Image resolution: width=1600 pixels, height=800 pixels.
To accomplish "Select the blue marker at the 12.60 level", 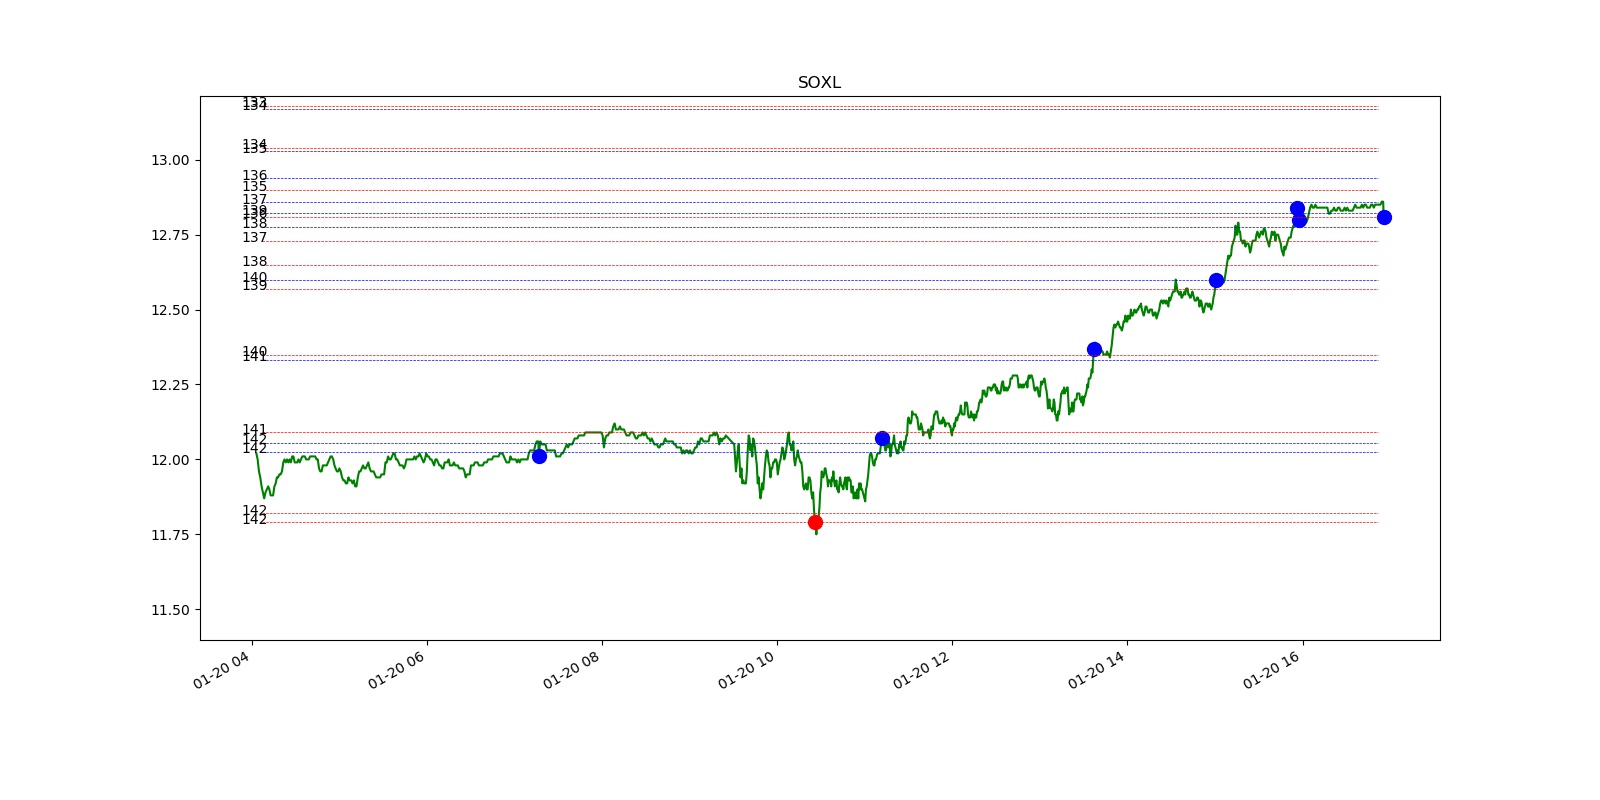I will coord(1216,280).
